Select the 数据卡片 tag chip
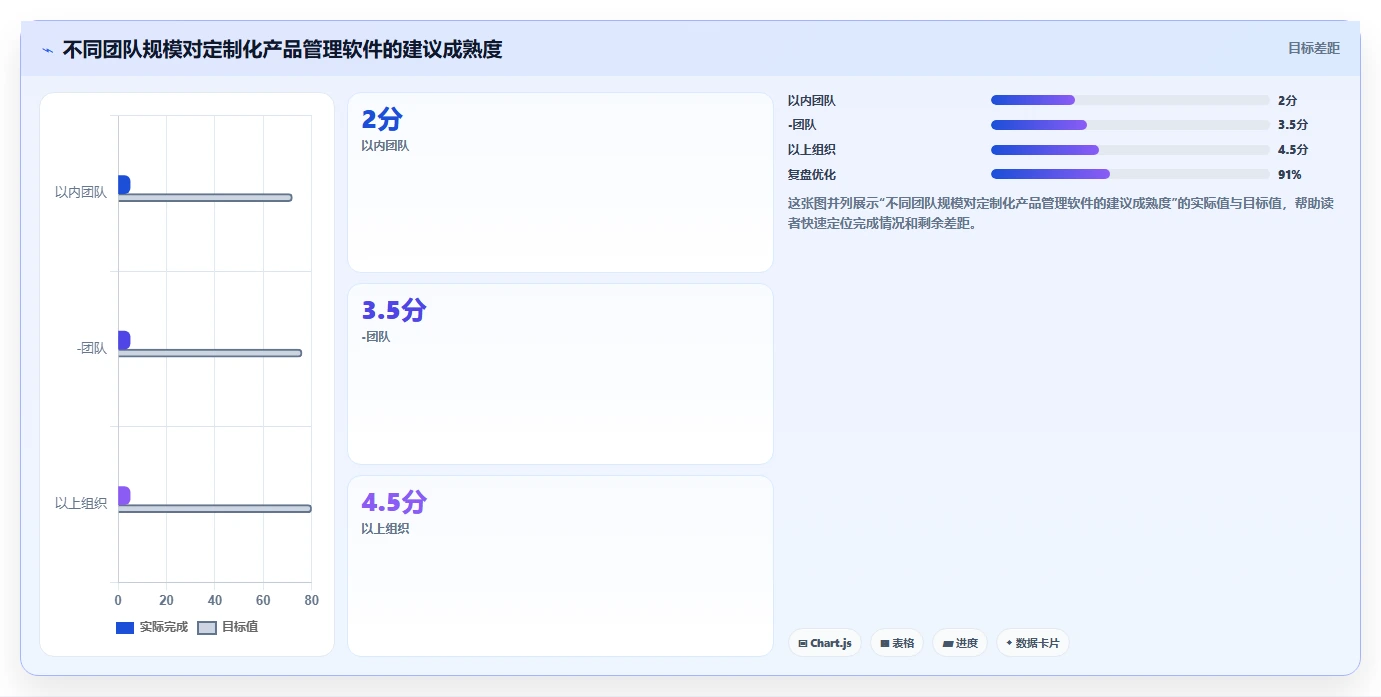 [1033, 643]
